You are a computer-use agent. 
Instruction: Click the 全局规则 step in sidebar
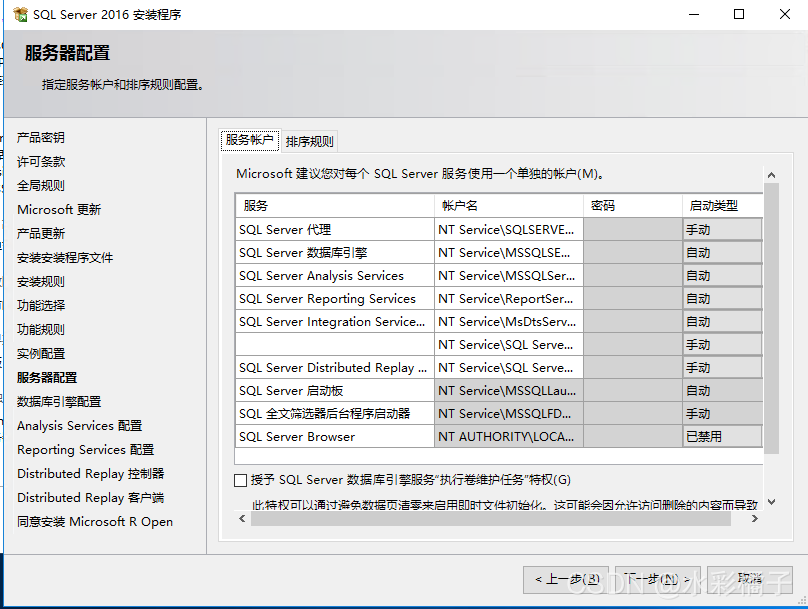tap(41, 185)
